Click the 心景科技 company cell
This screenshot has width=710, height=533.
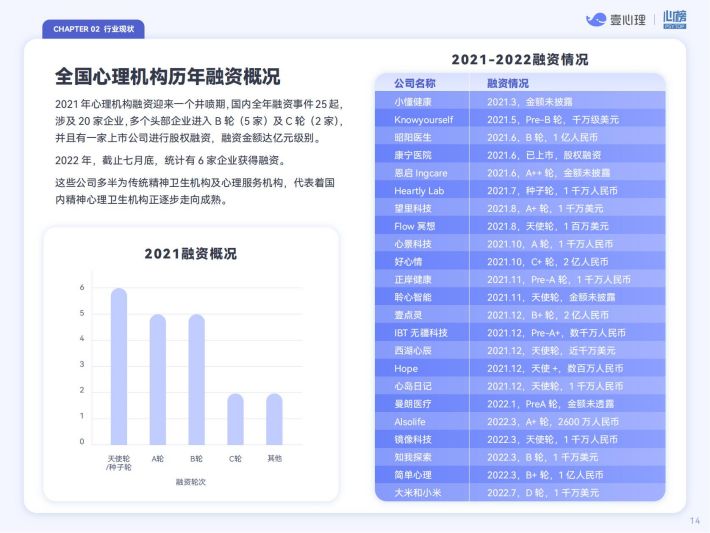coord(413,244)
